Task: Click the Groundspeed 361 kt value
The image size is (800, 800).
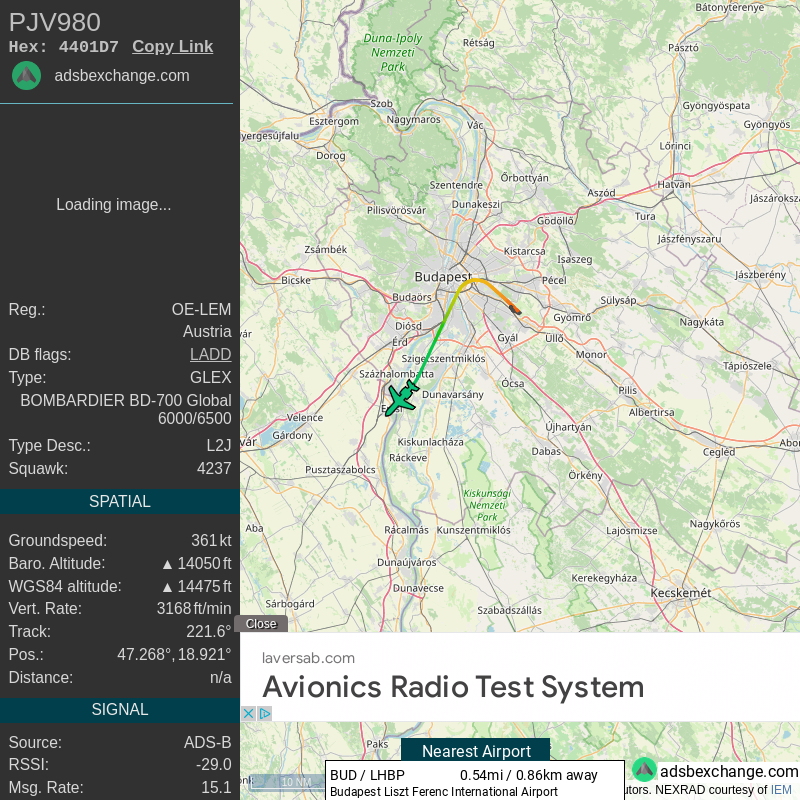Action: [x=211, y=540]
